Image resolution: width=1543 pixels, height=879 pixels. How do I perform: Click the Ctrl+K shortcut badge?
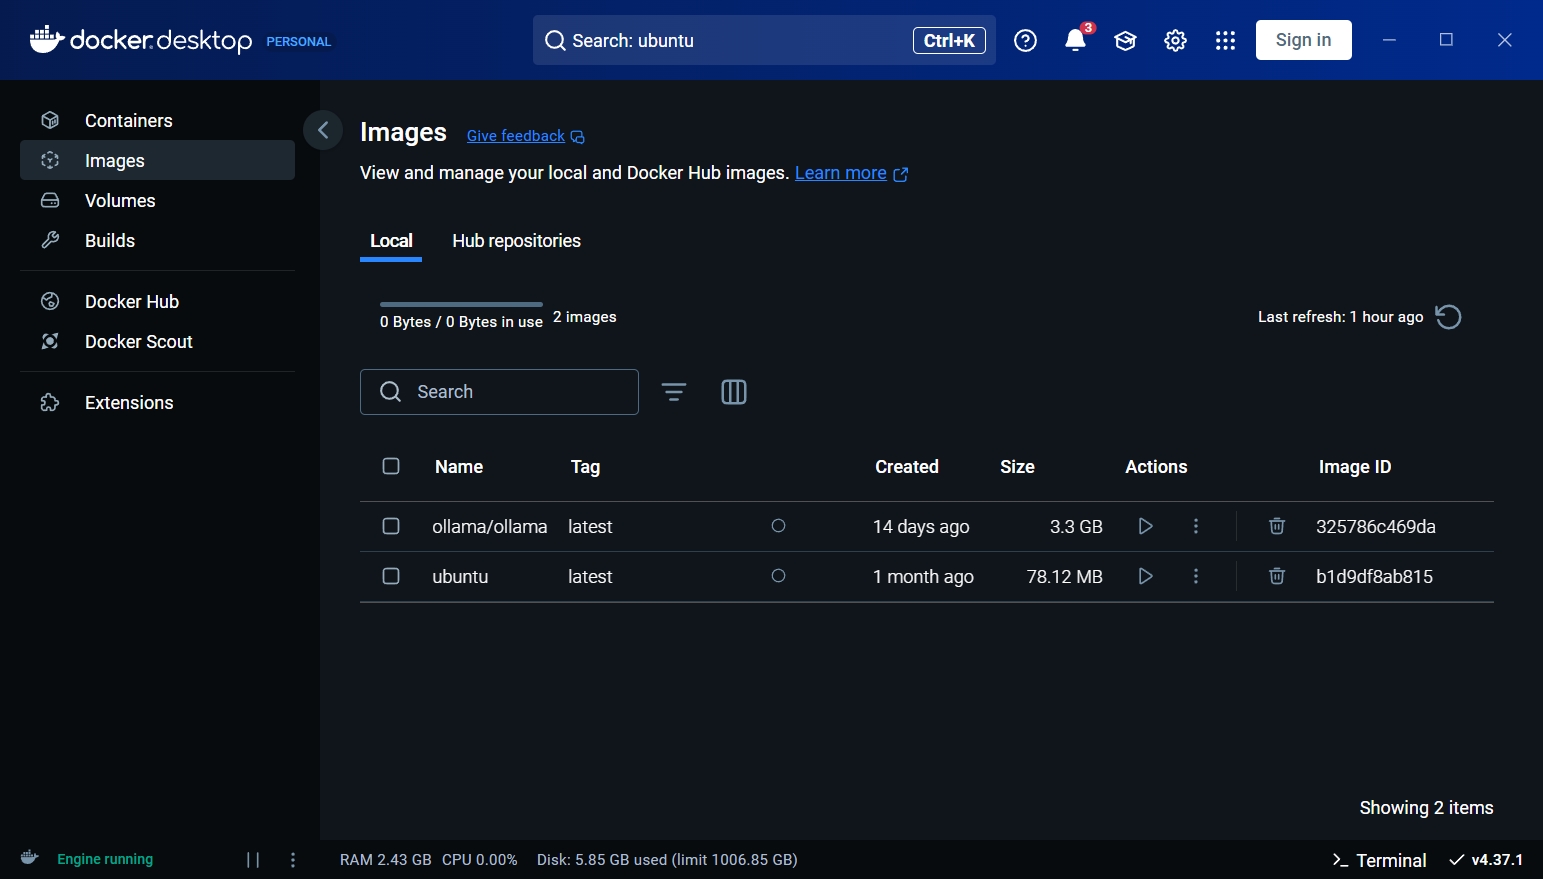[949, 40]
